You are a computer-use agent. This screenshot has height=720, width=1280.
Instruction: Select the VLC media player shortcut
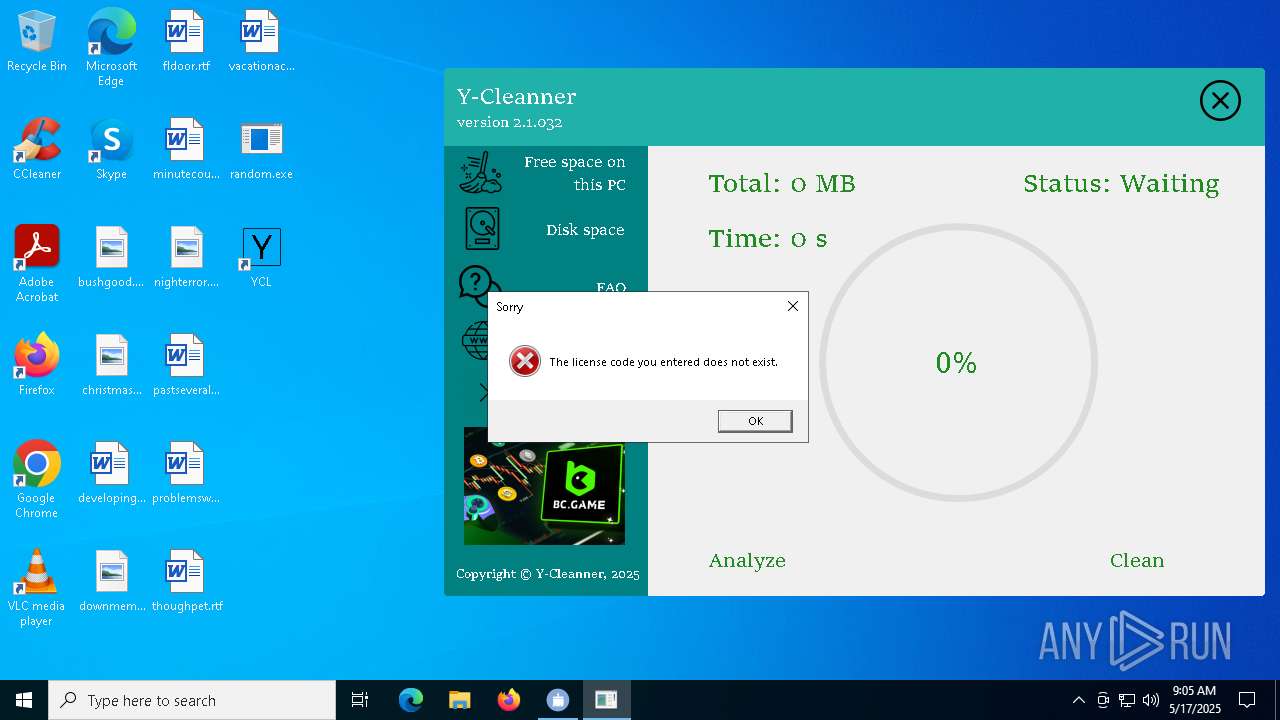37,587
